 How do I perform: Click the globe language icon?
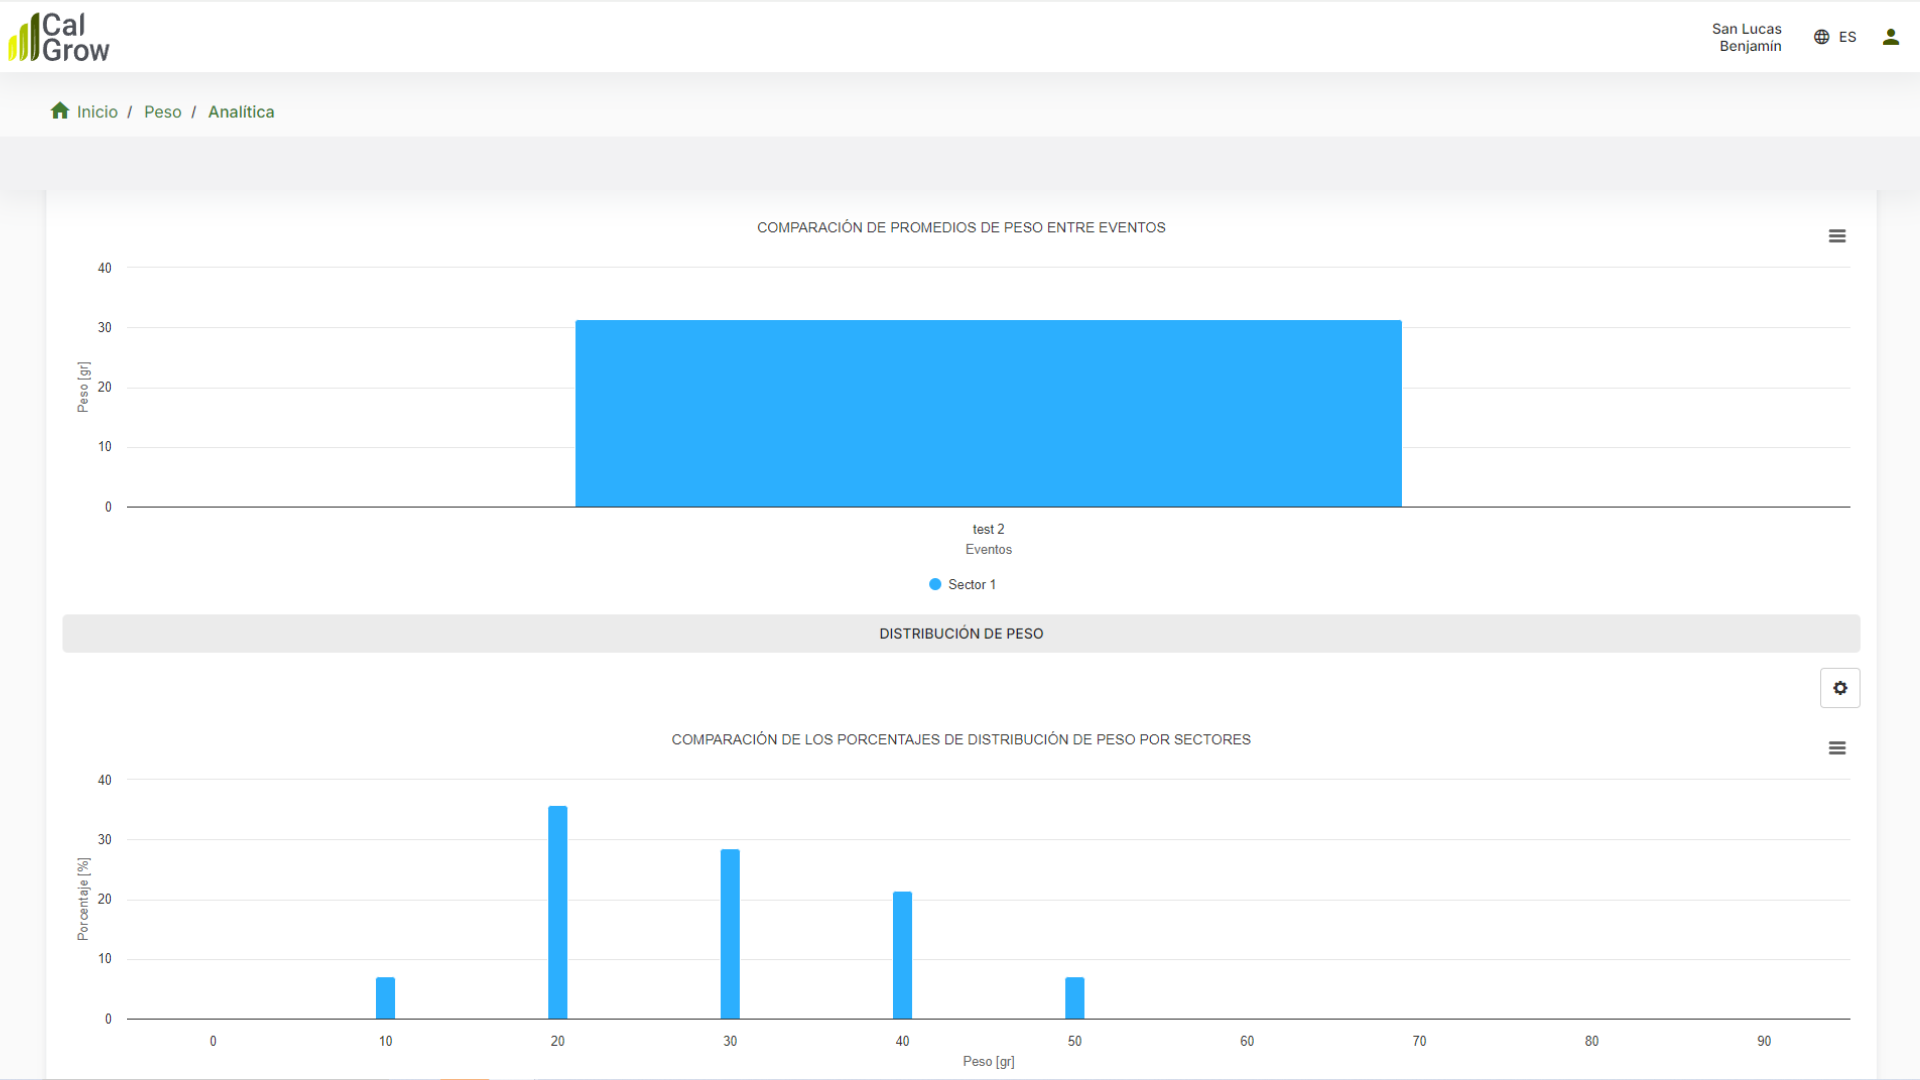pos(1821,37)
